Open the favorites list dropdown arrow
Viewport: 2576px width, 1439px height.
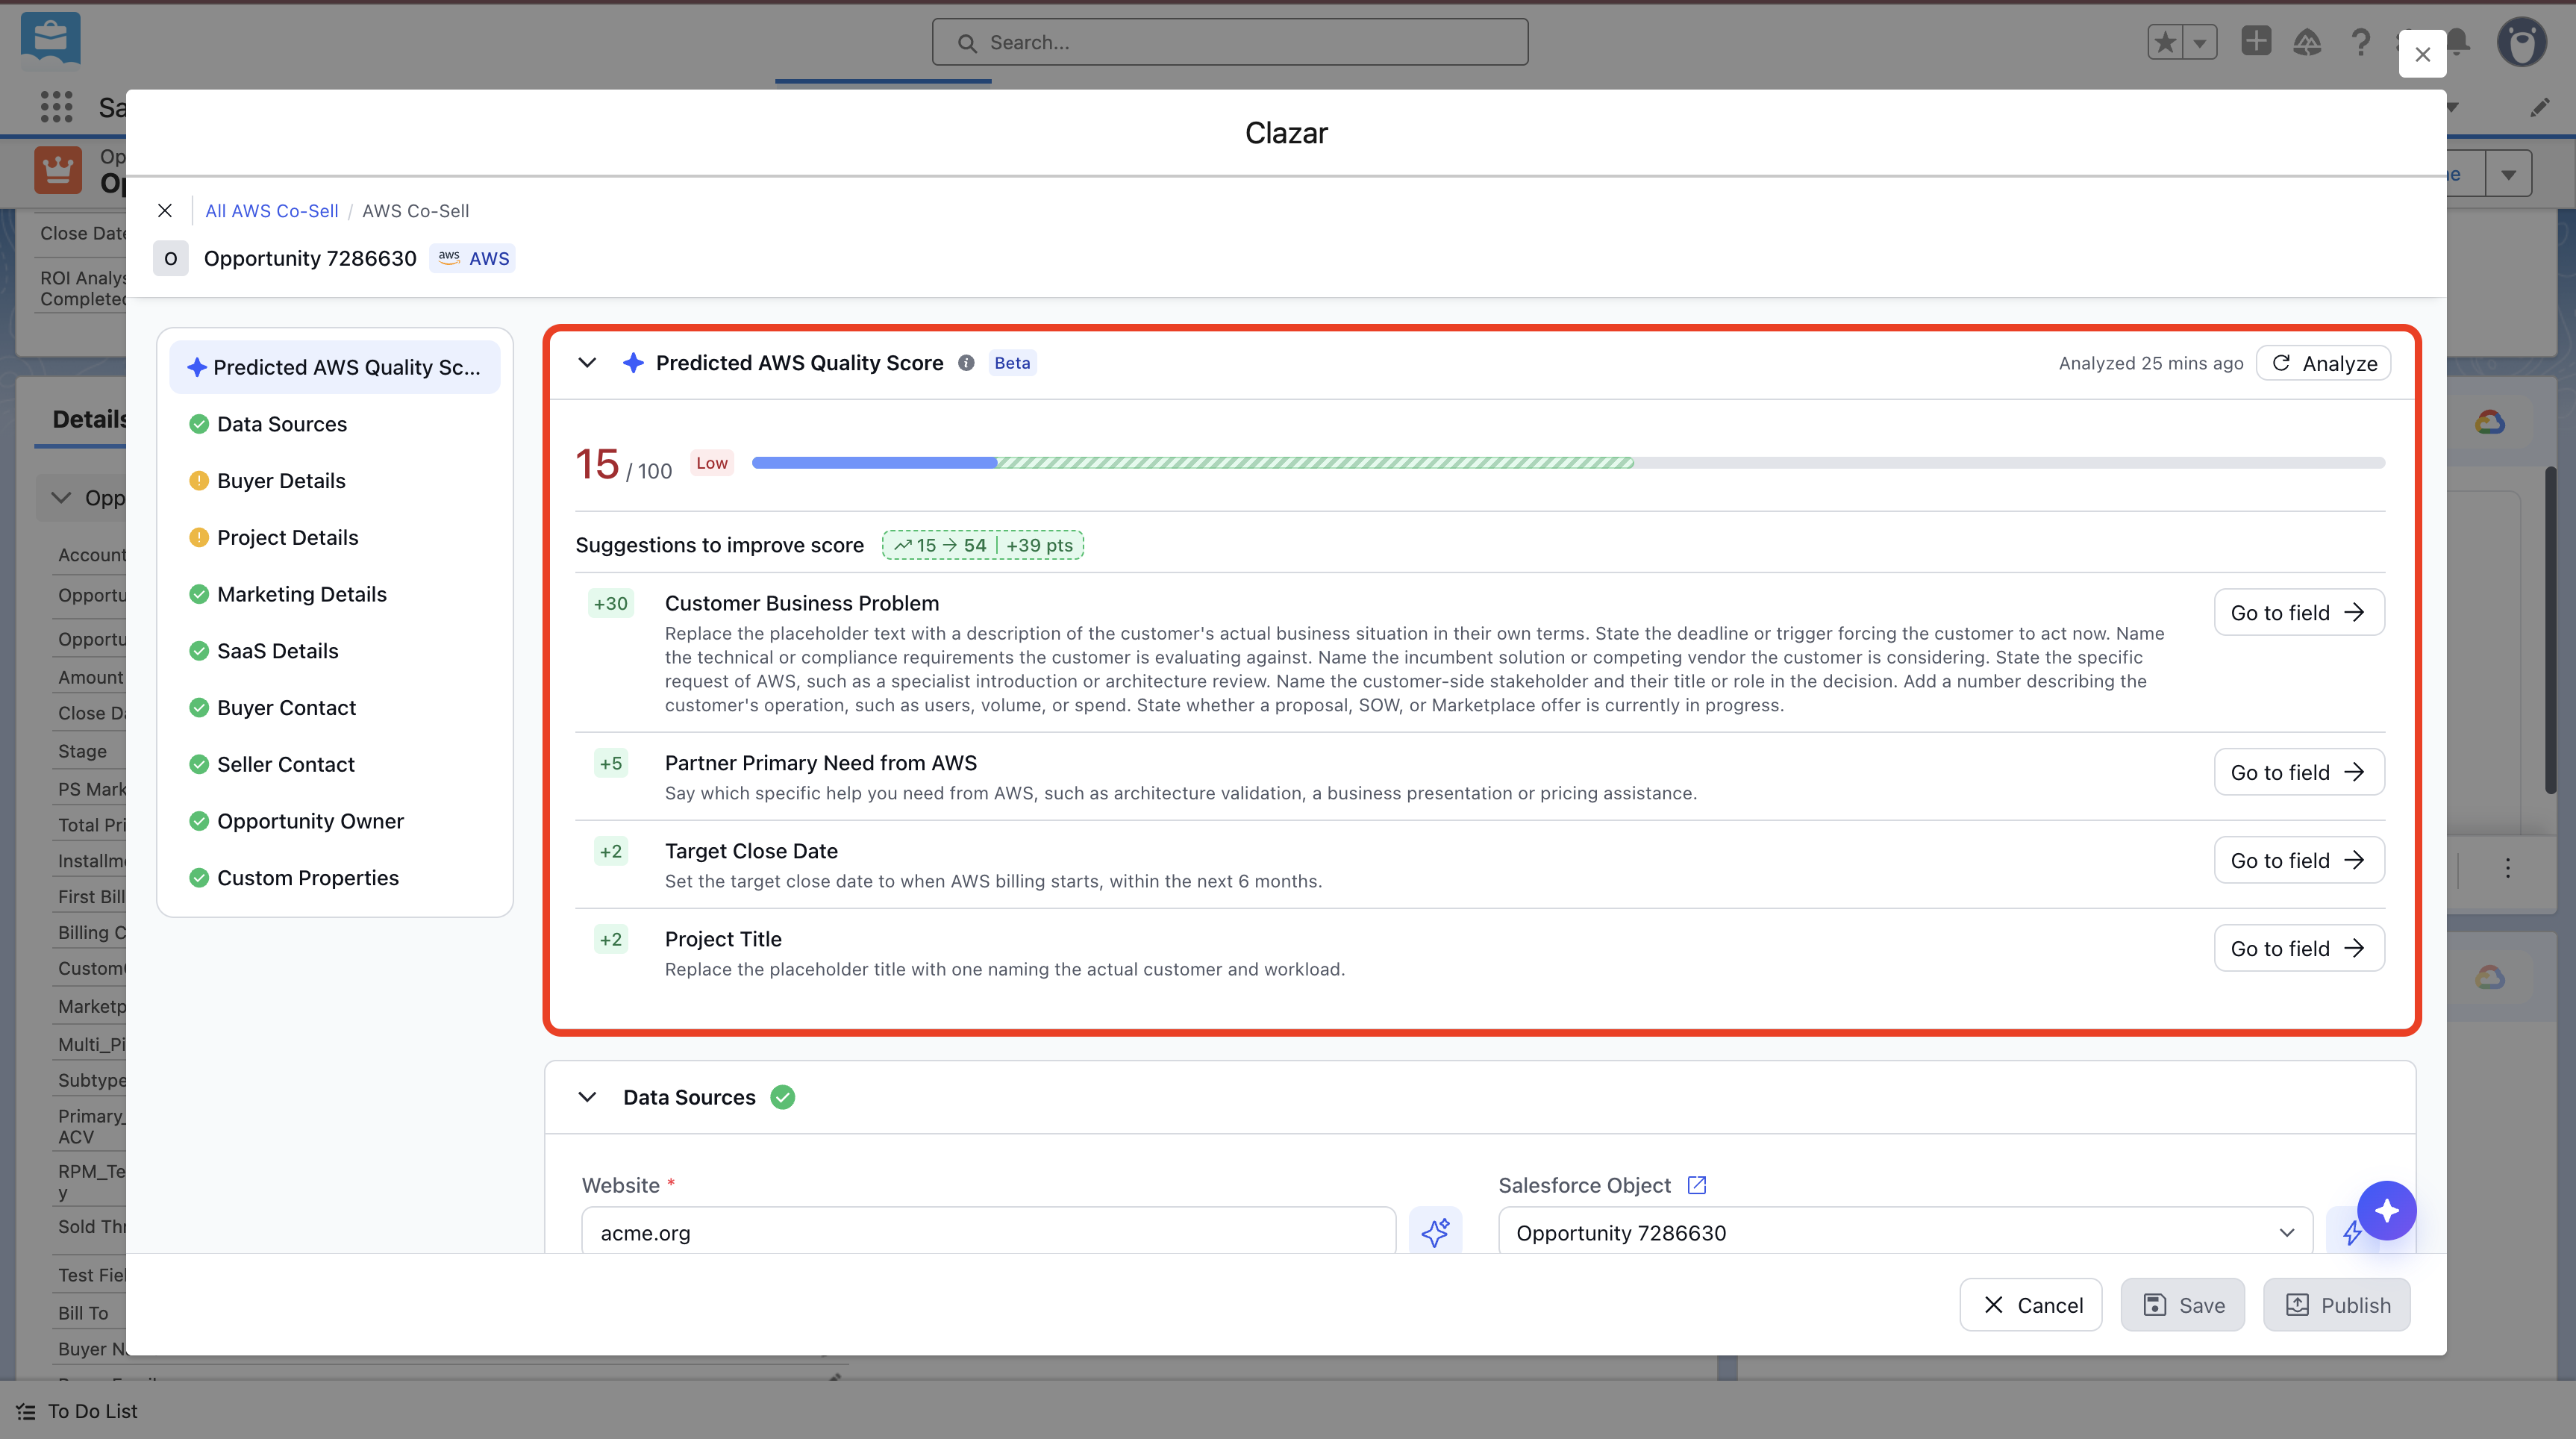[x=2200, y=42]
